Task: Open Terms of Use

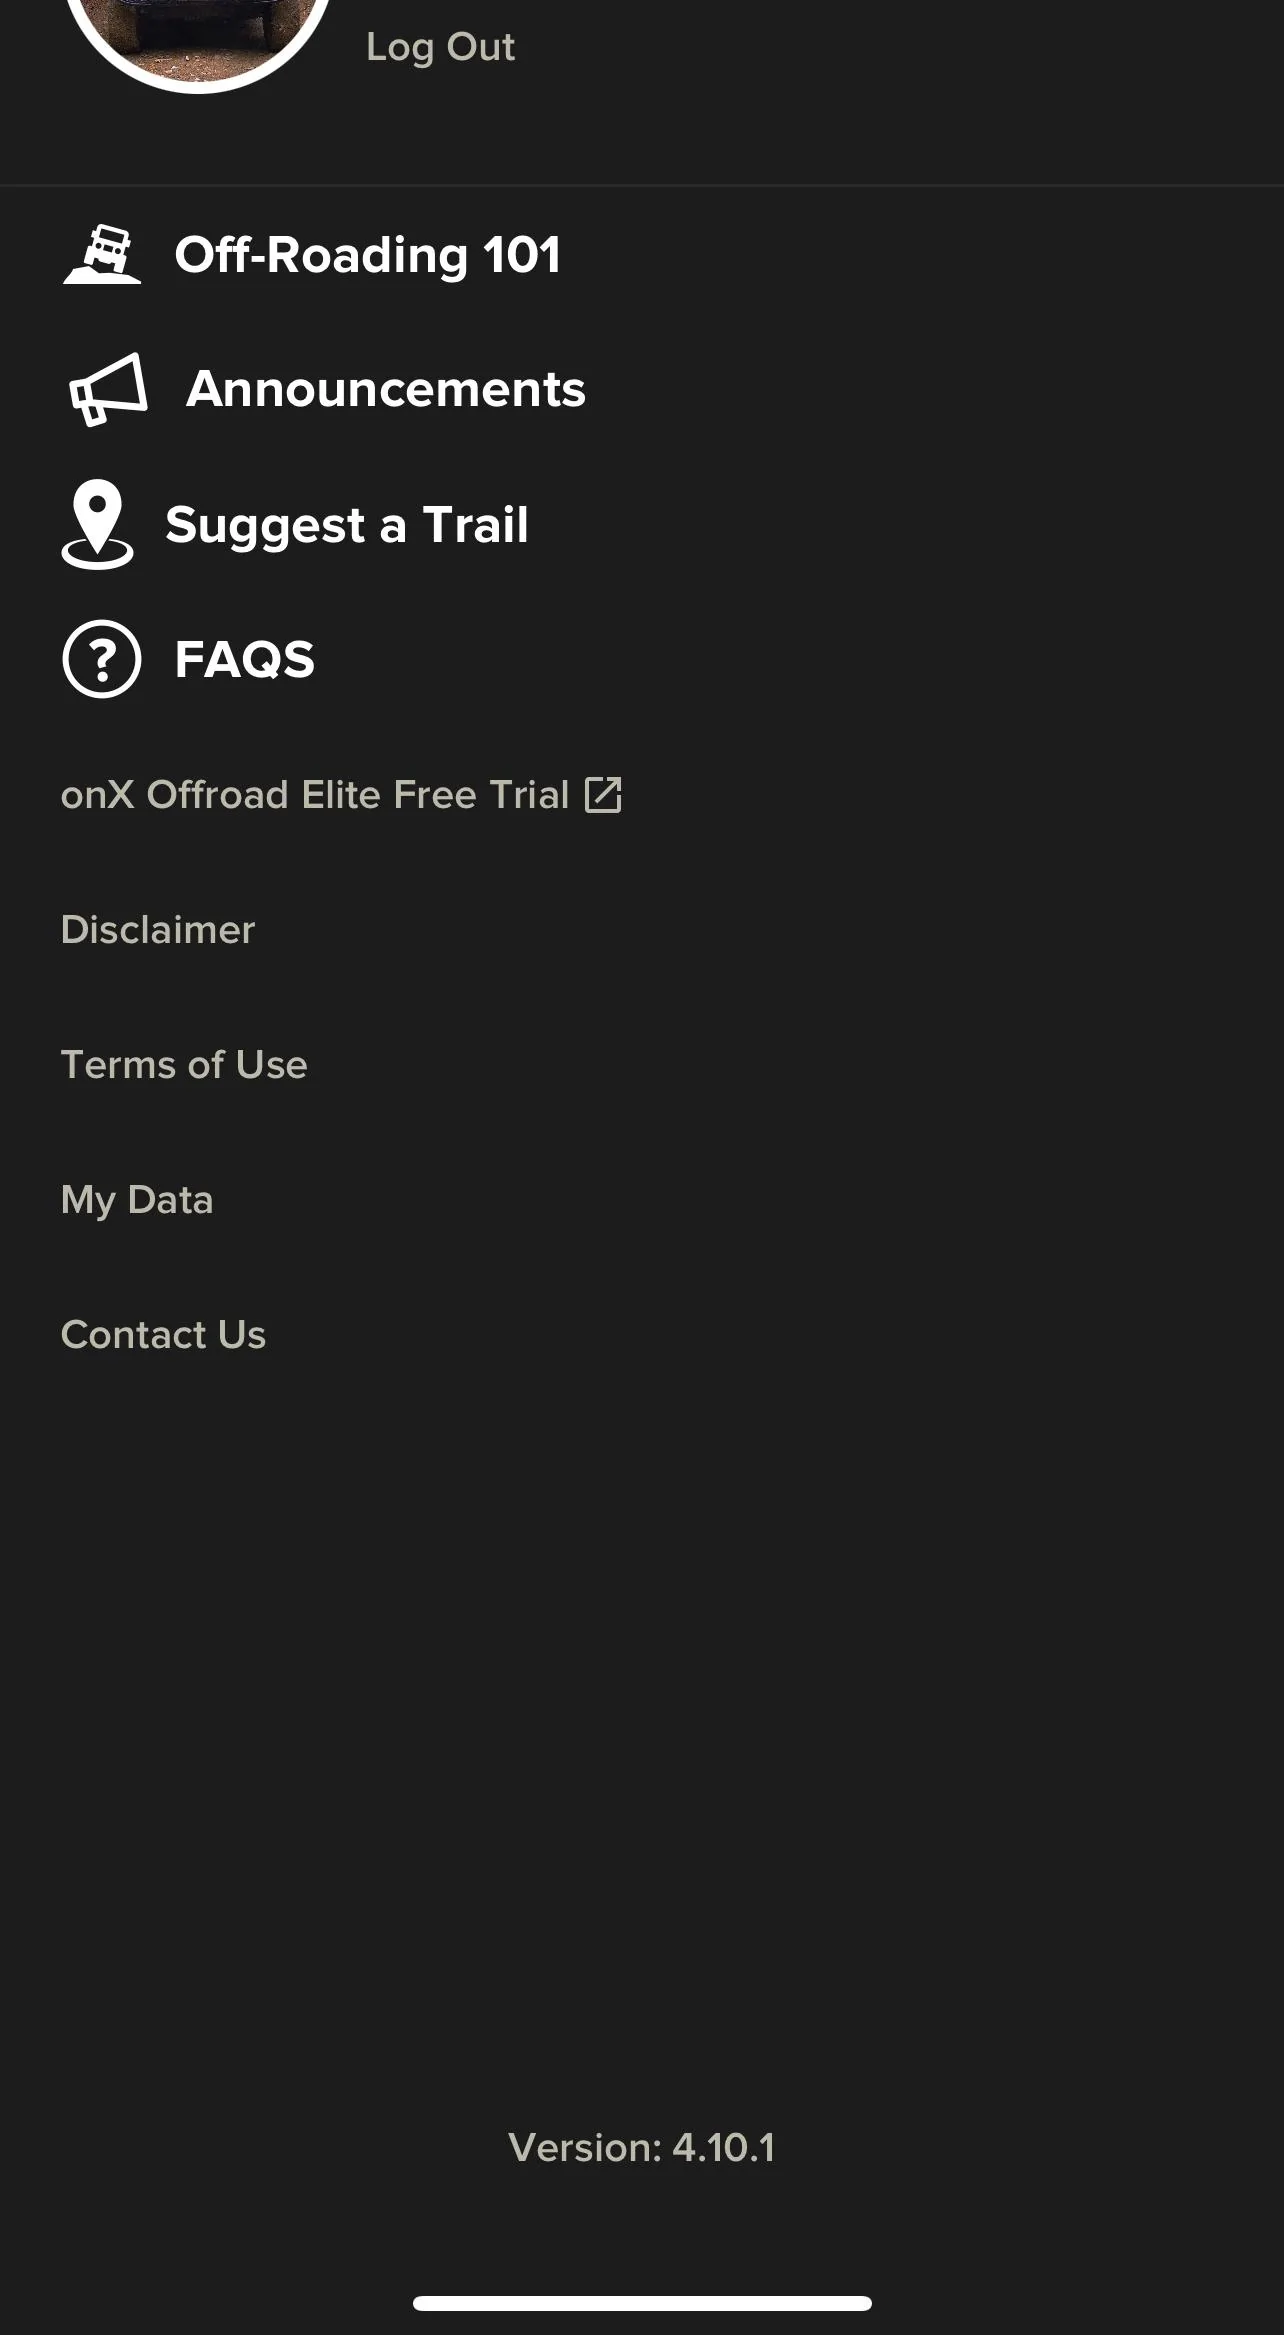Action: coord(184,1065)
